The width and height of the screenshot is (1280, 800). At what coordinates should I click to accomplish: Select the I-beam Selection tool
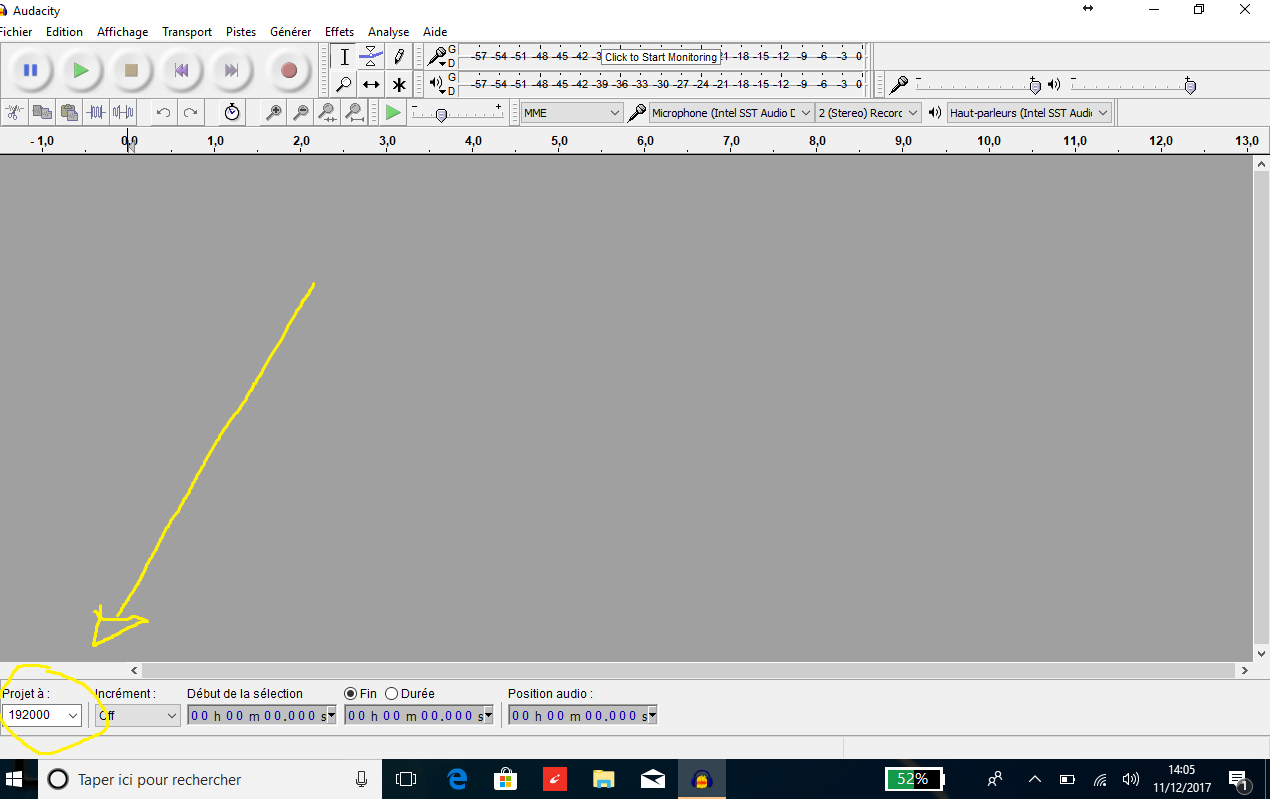pyautogui.click(x=344, y=57)
